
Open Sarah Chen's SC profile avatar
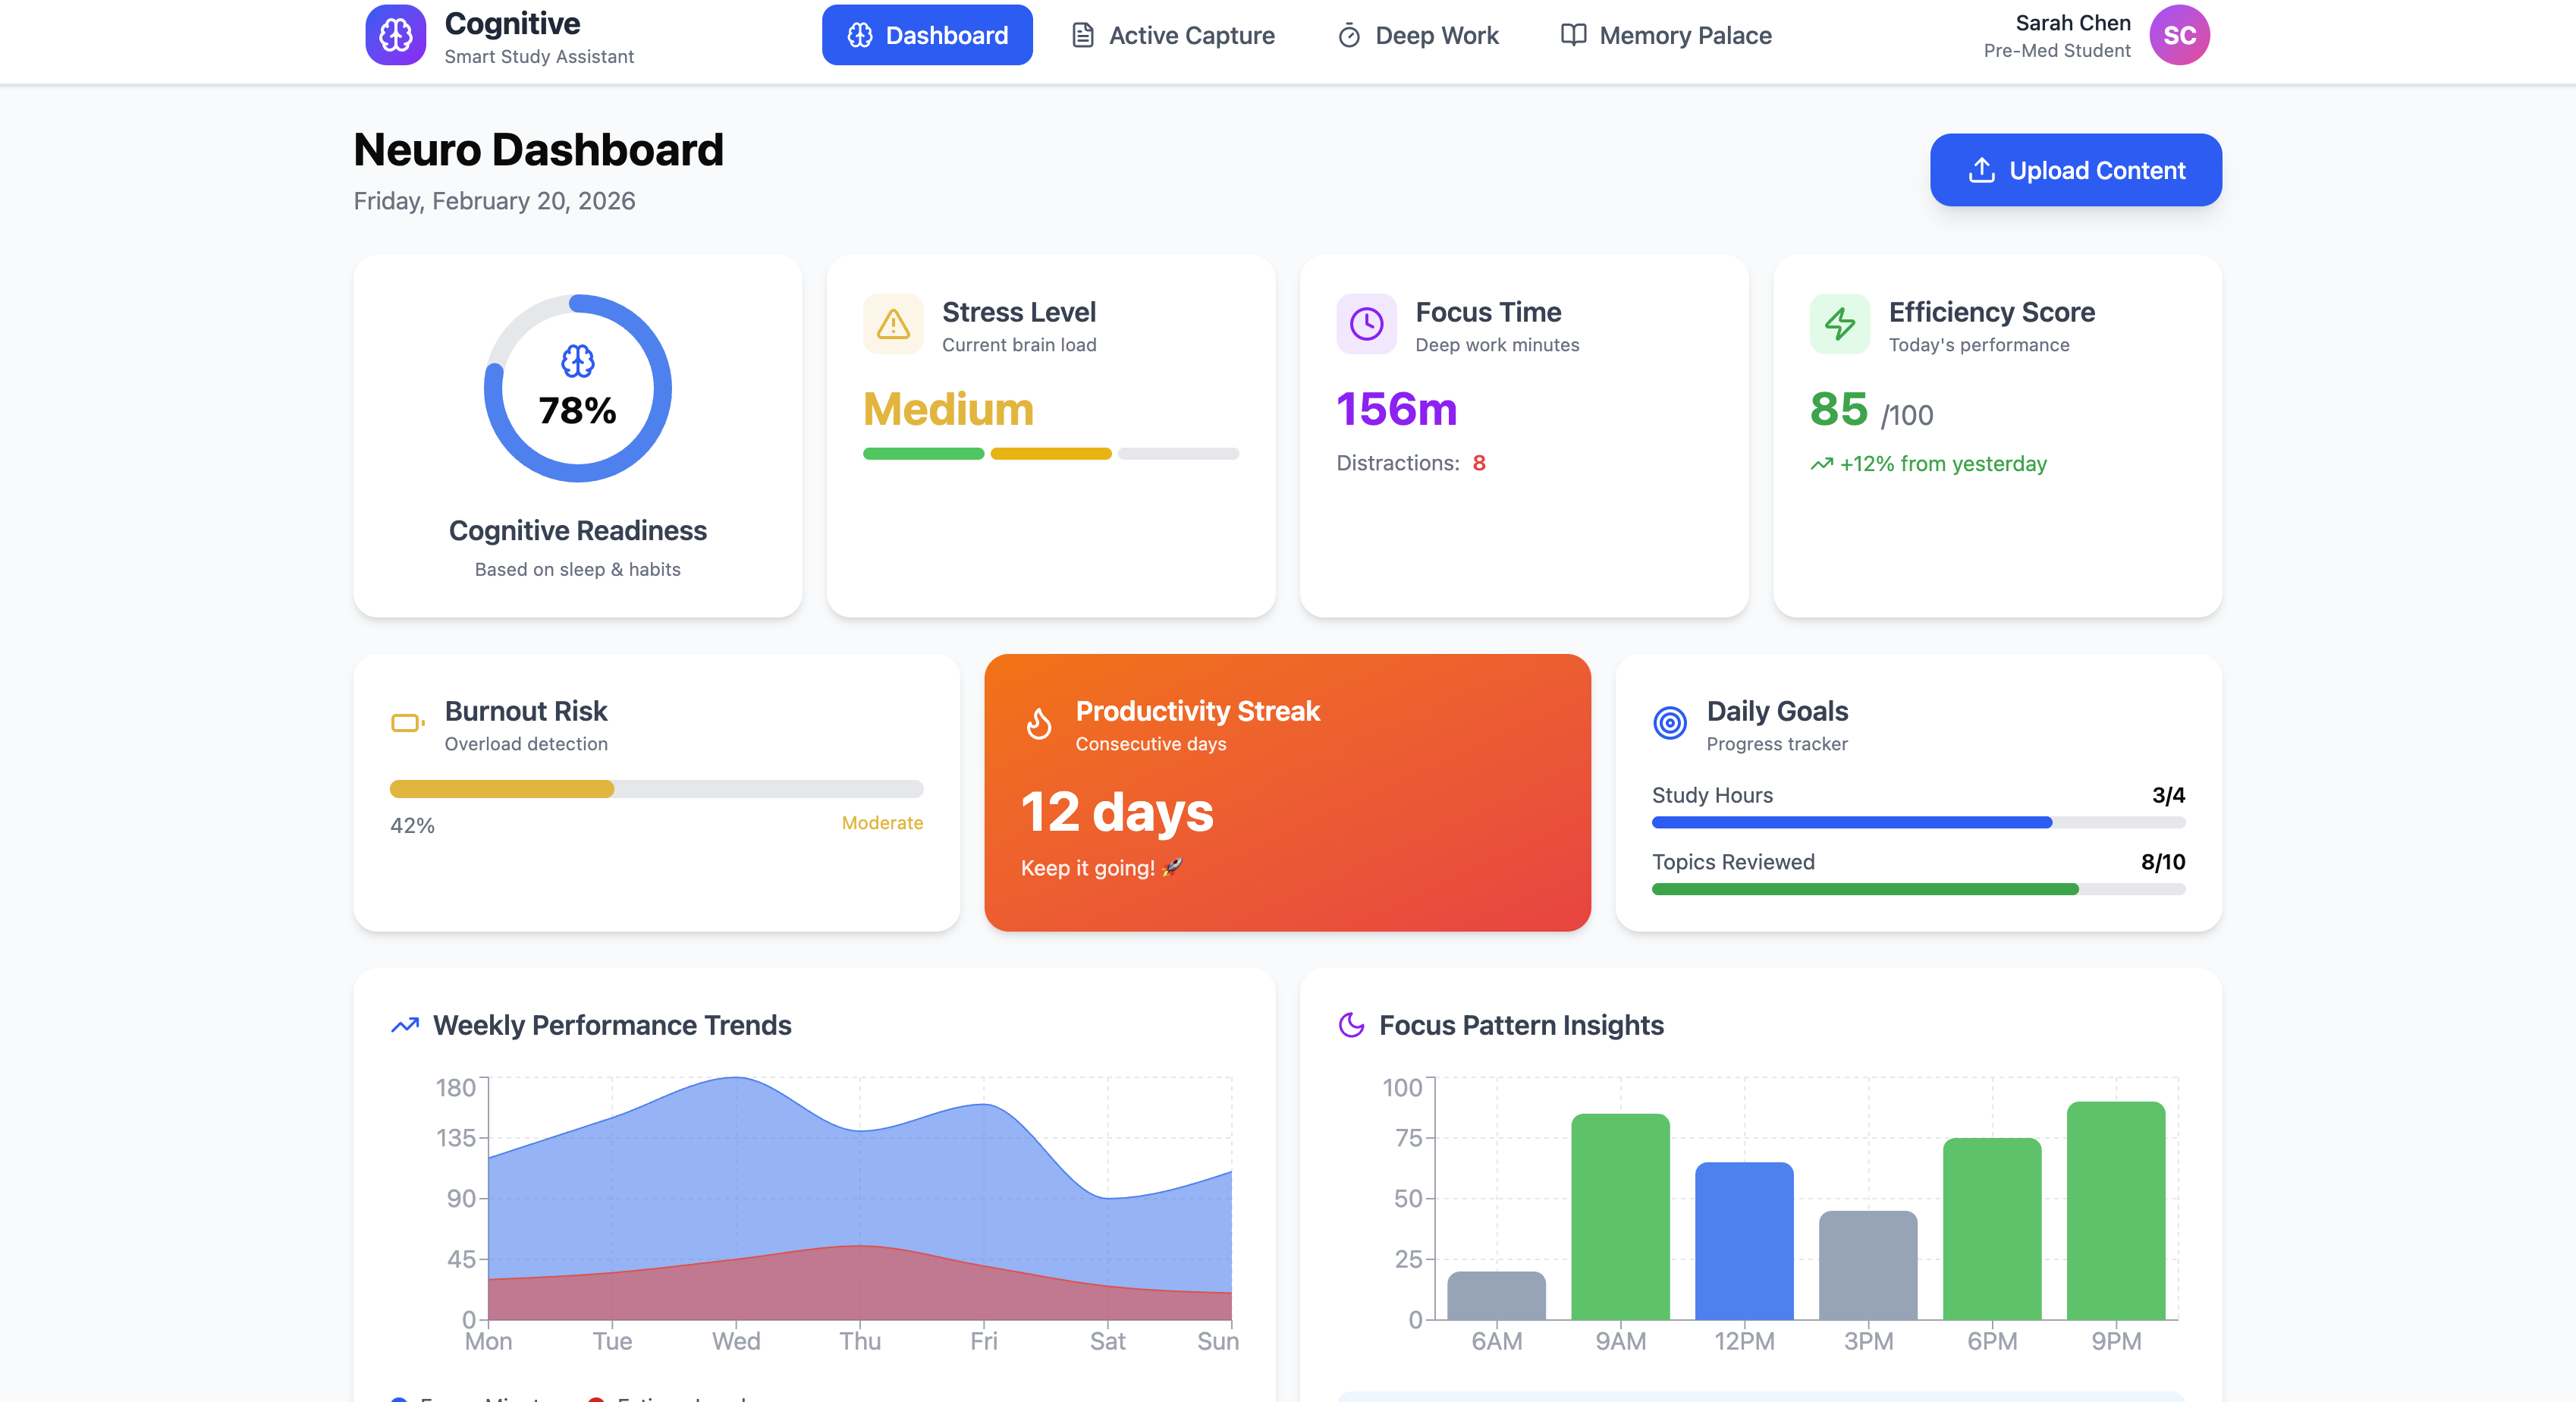(2179, 35)
